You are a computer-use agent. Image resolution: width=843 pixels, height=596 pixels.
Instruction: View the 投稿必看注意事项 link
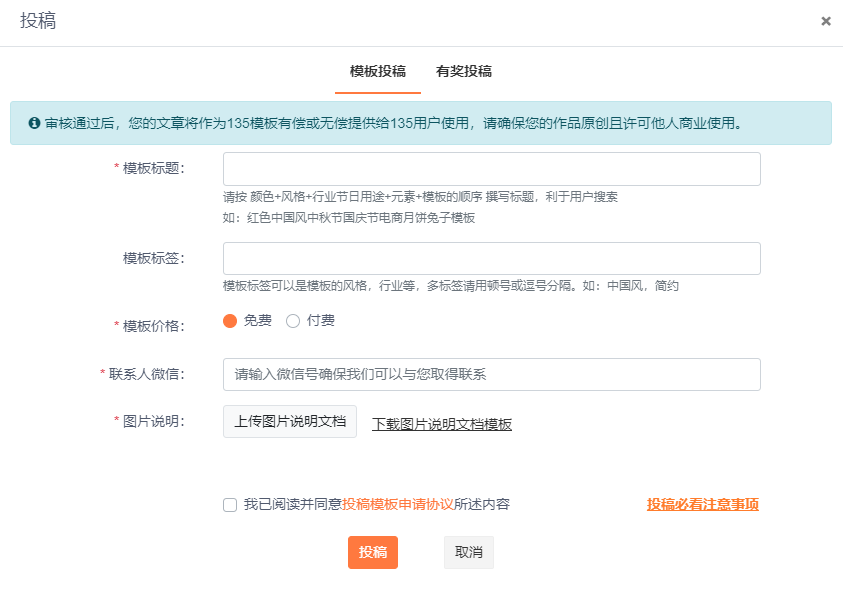pos(703,505)
